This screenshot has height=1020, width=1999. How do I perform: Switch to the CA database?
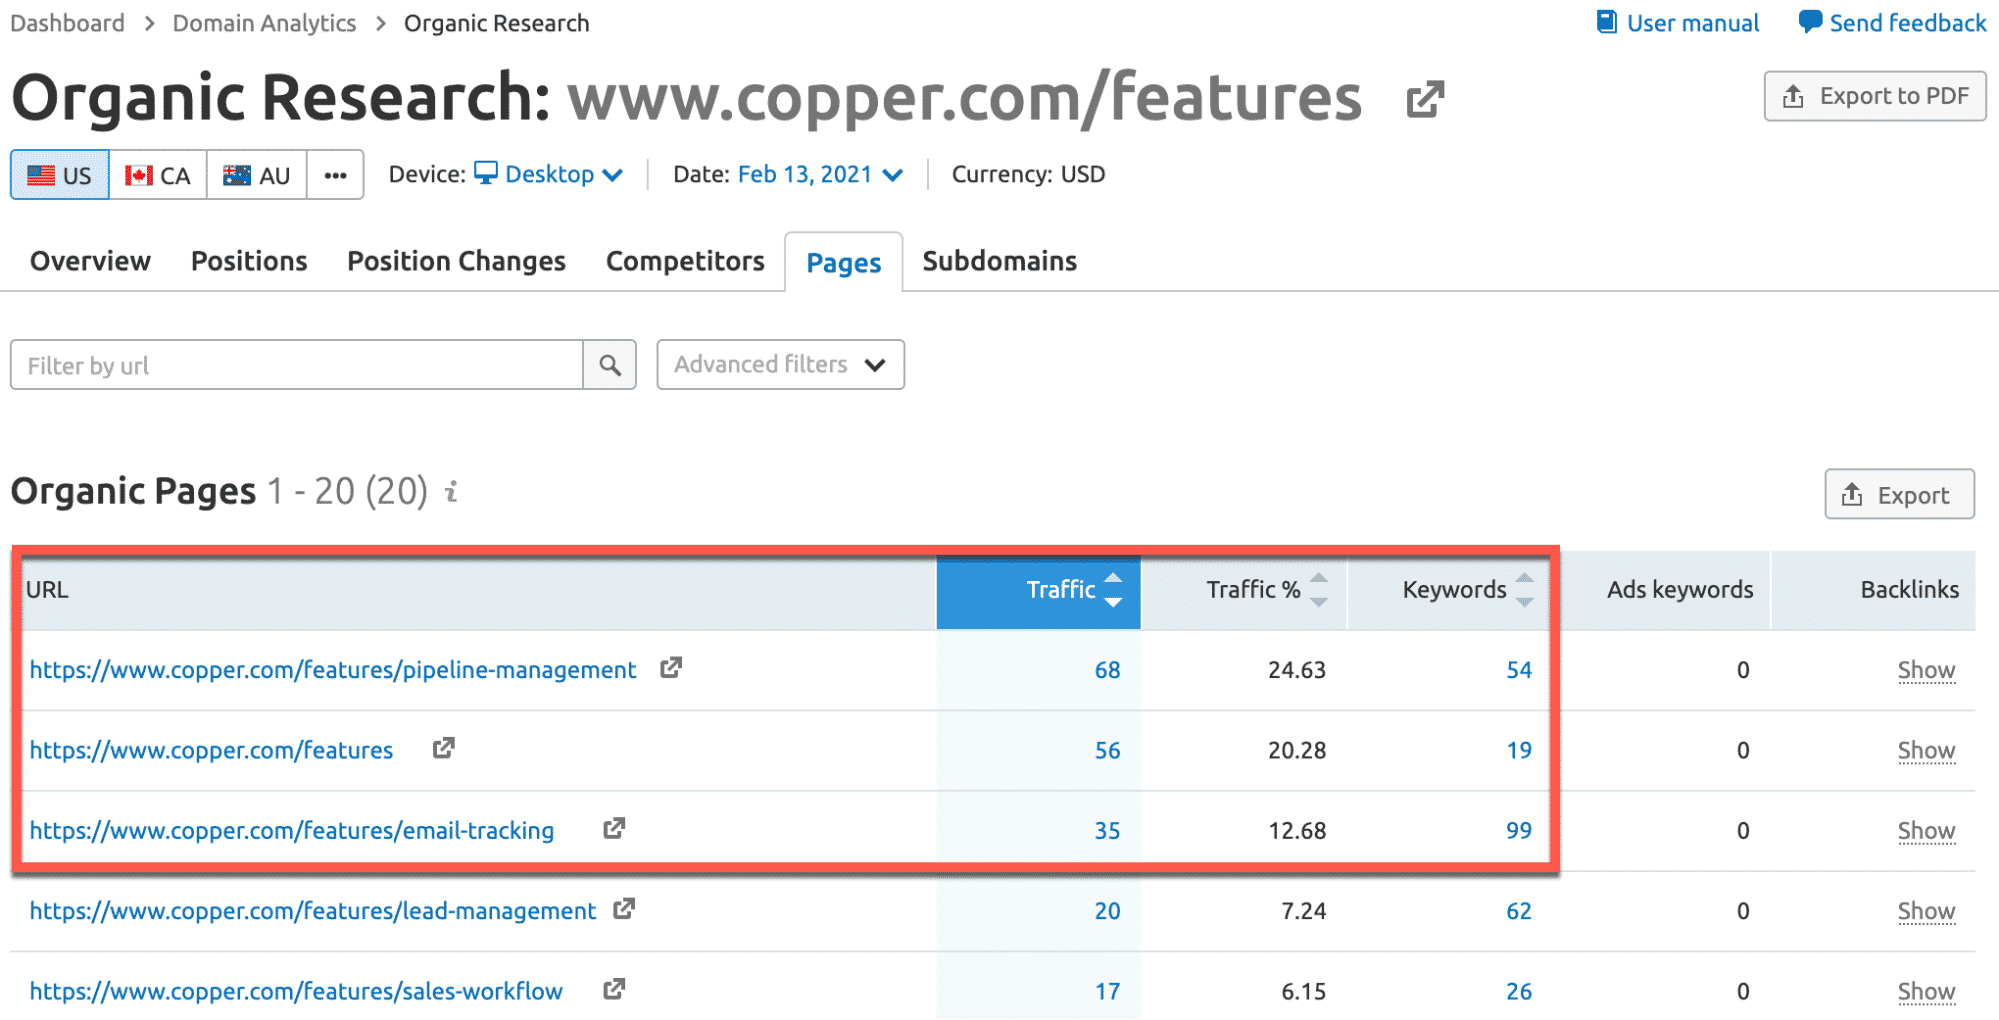coord(158,175)
